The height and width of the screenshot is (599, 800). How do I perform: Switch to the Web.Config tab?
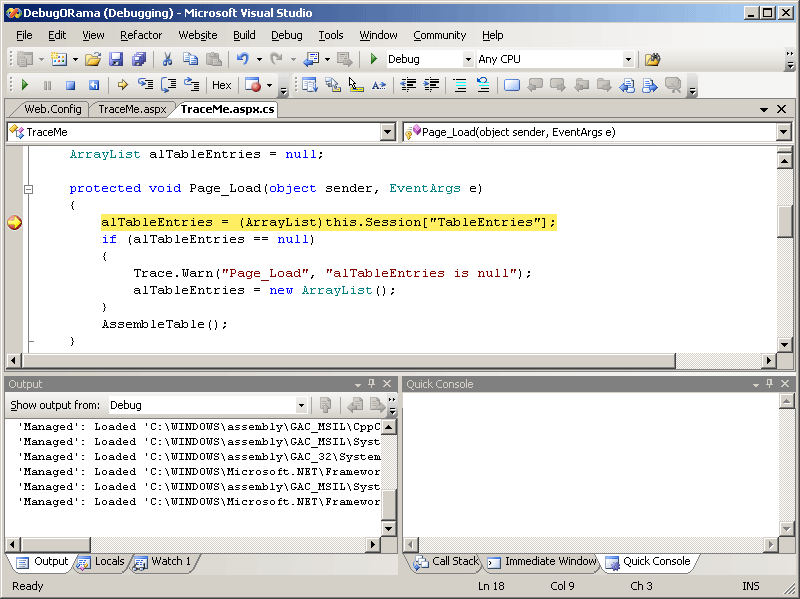tap(52, 109)
